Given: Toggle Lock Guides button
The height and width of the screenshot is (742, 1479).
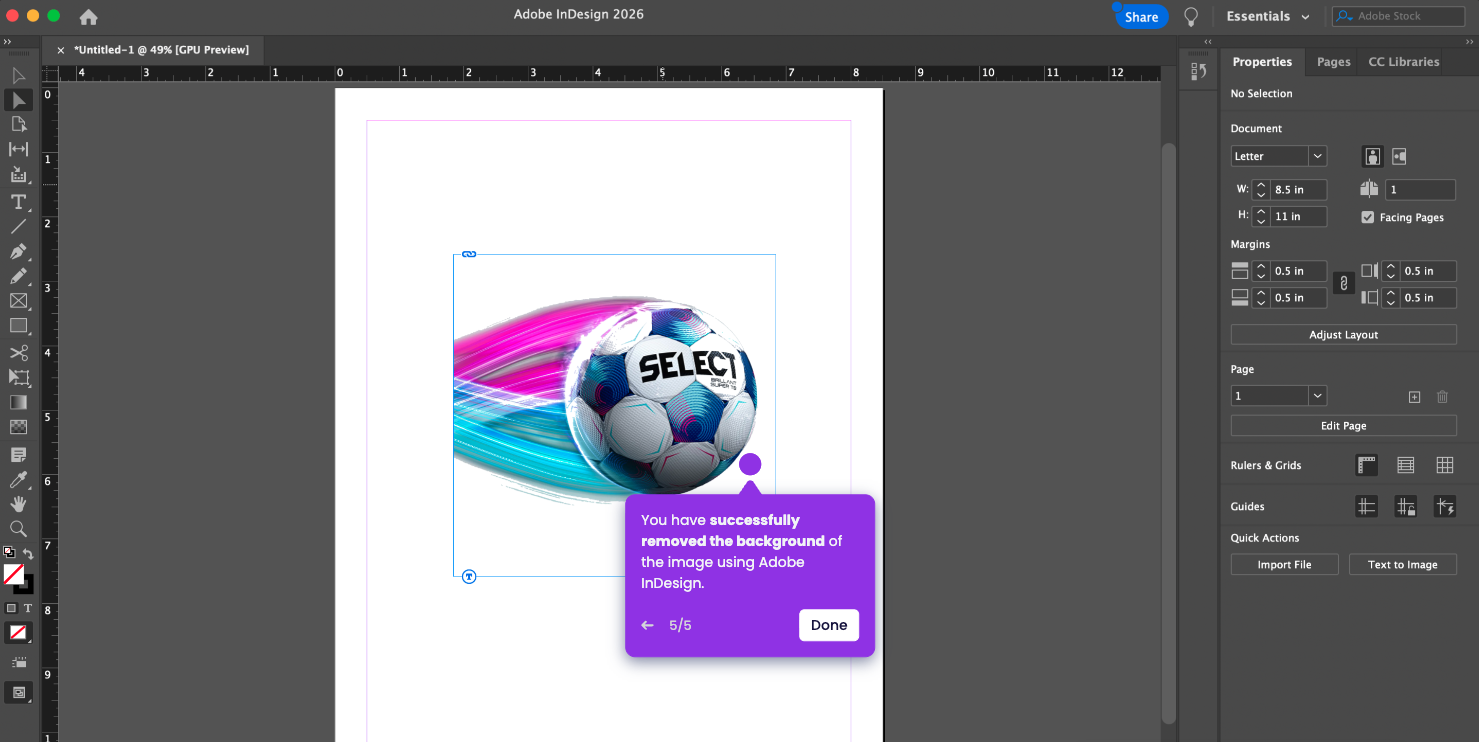Looking at the screenshot, I should click(x=1406, y=507).
